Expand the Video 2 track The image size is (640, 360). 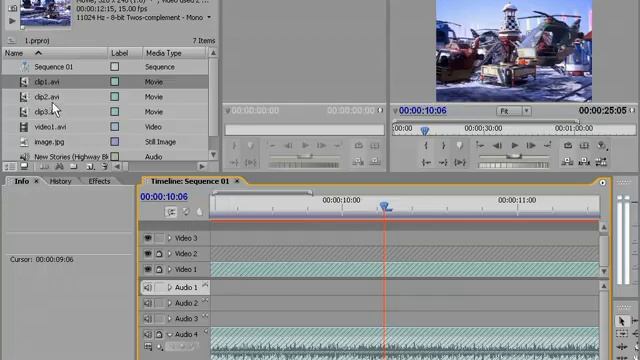[x=170, y=253]
